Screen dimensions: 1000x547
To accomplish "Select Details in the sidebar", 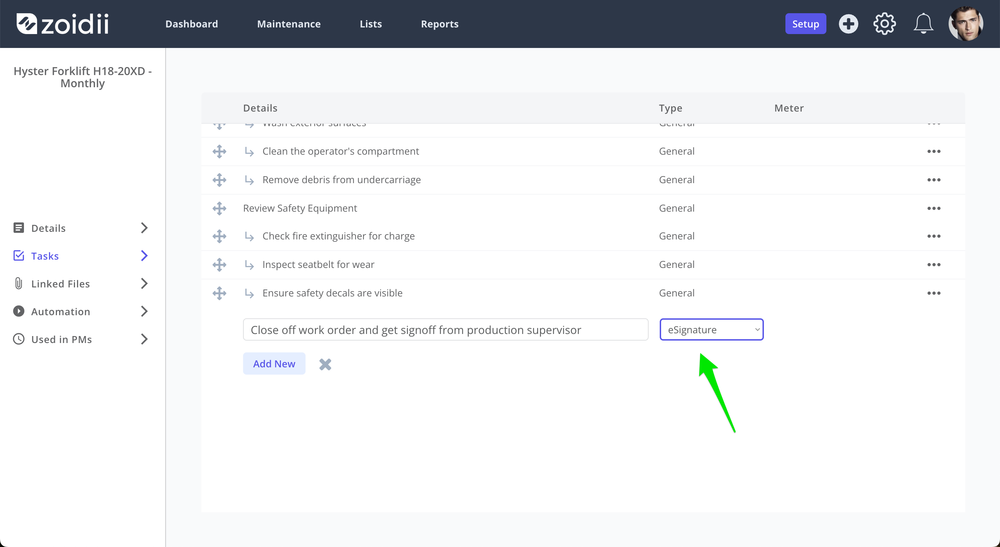I will [48, 228].
